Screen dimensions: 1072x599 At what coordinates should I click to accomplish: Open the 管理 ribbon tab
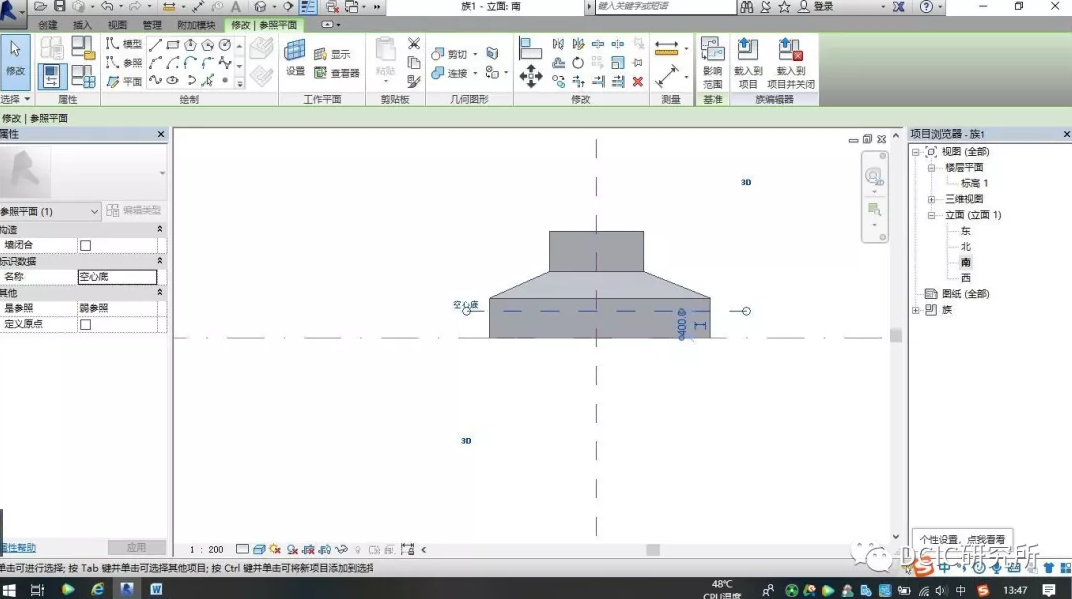pos(152,25)
